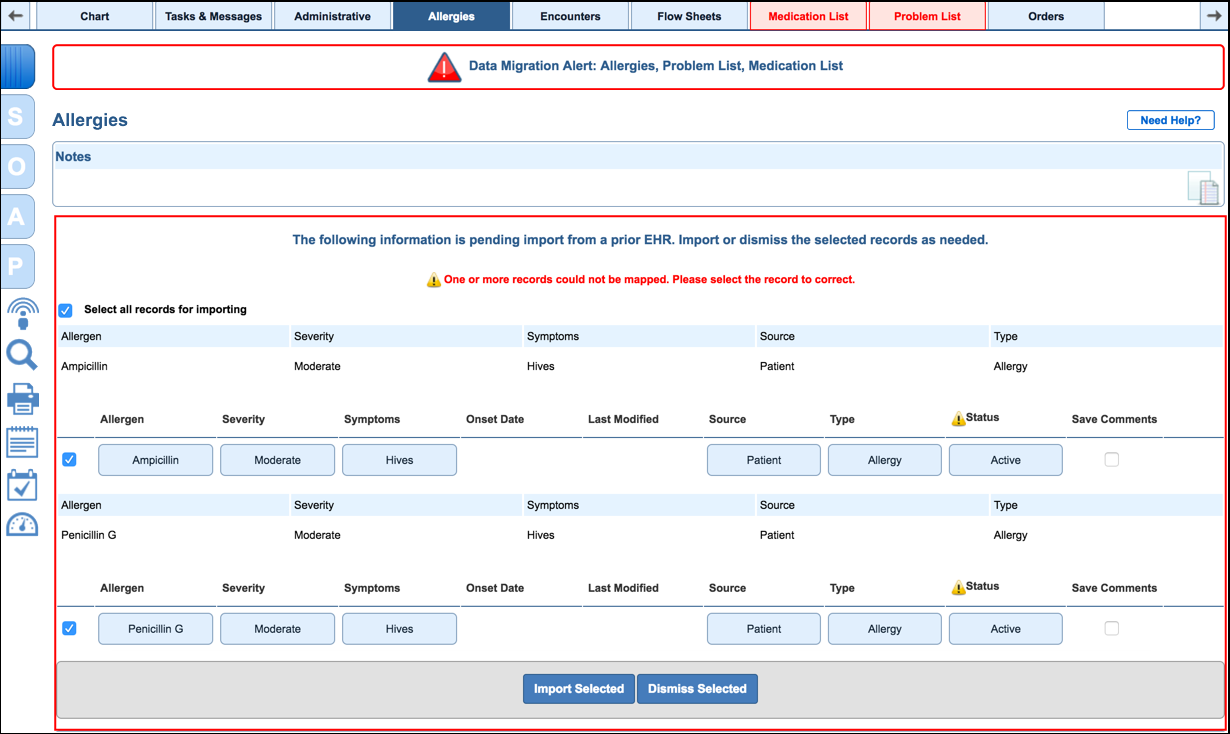This screenshot has width=1230, height=734.
Task: Click the red Data Migration Alert triangle icon
Action: [444, 66]
